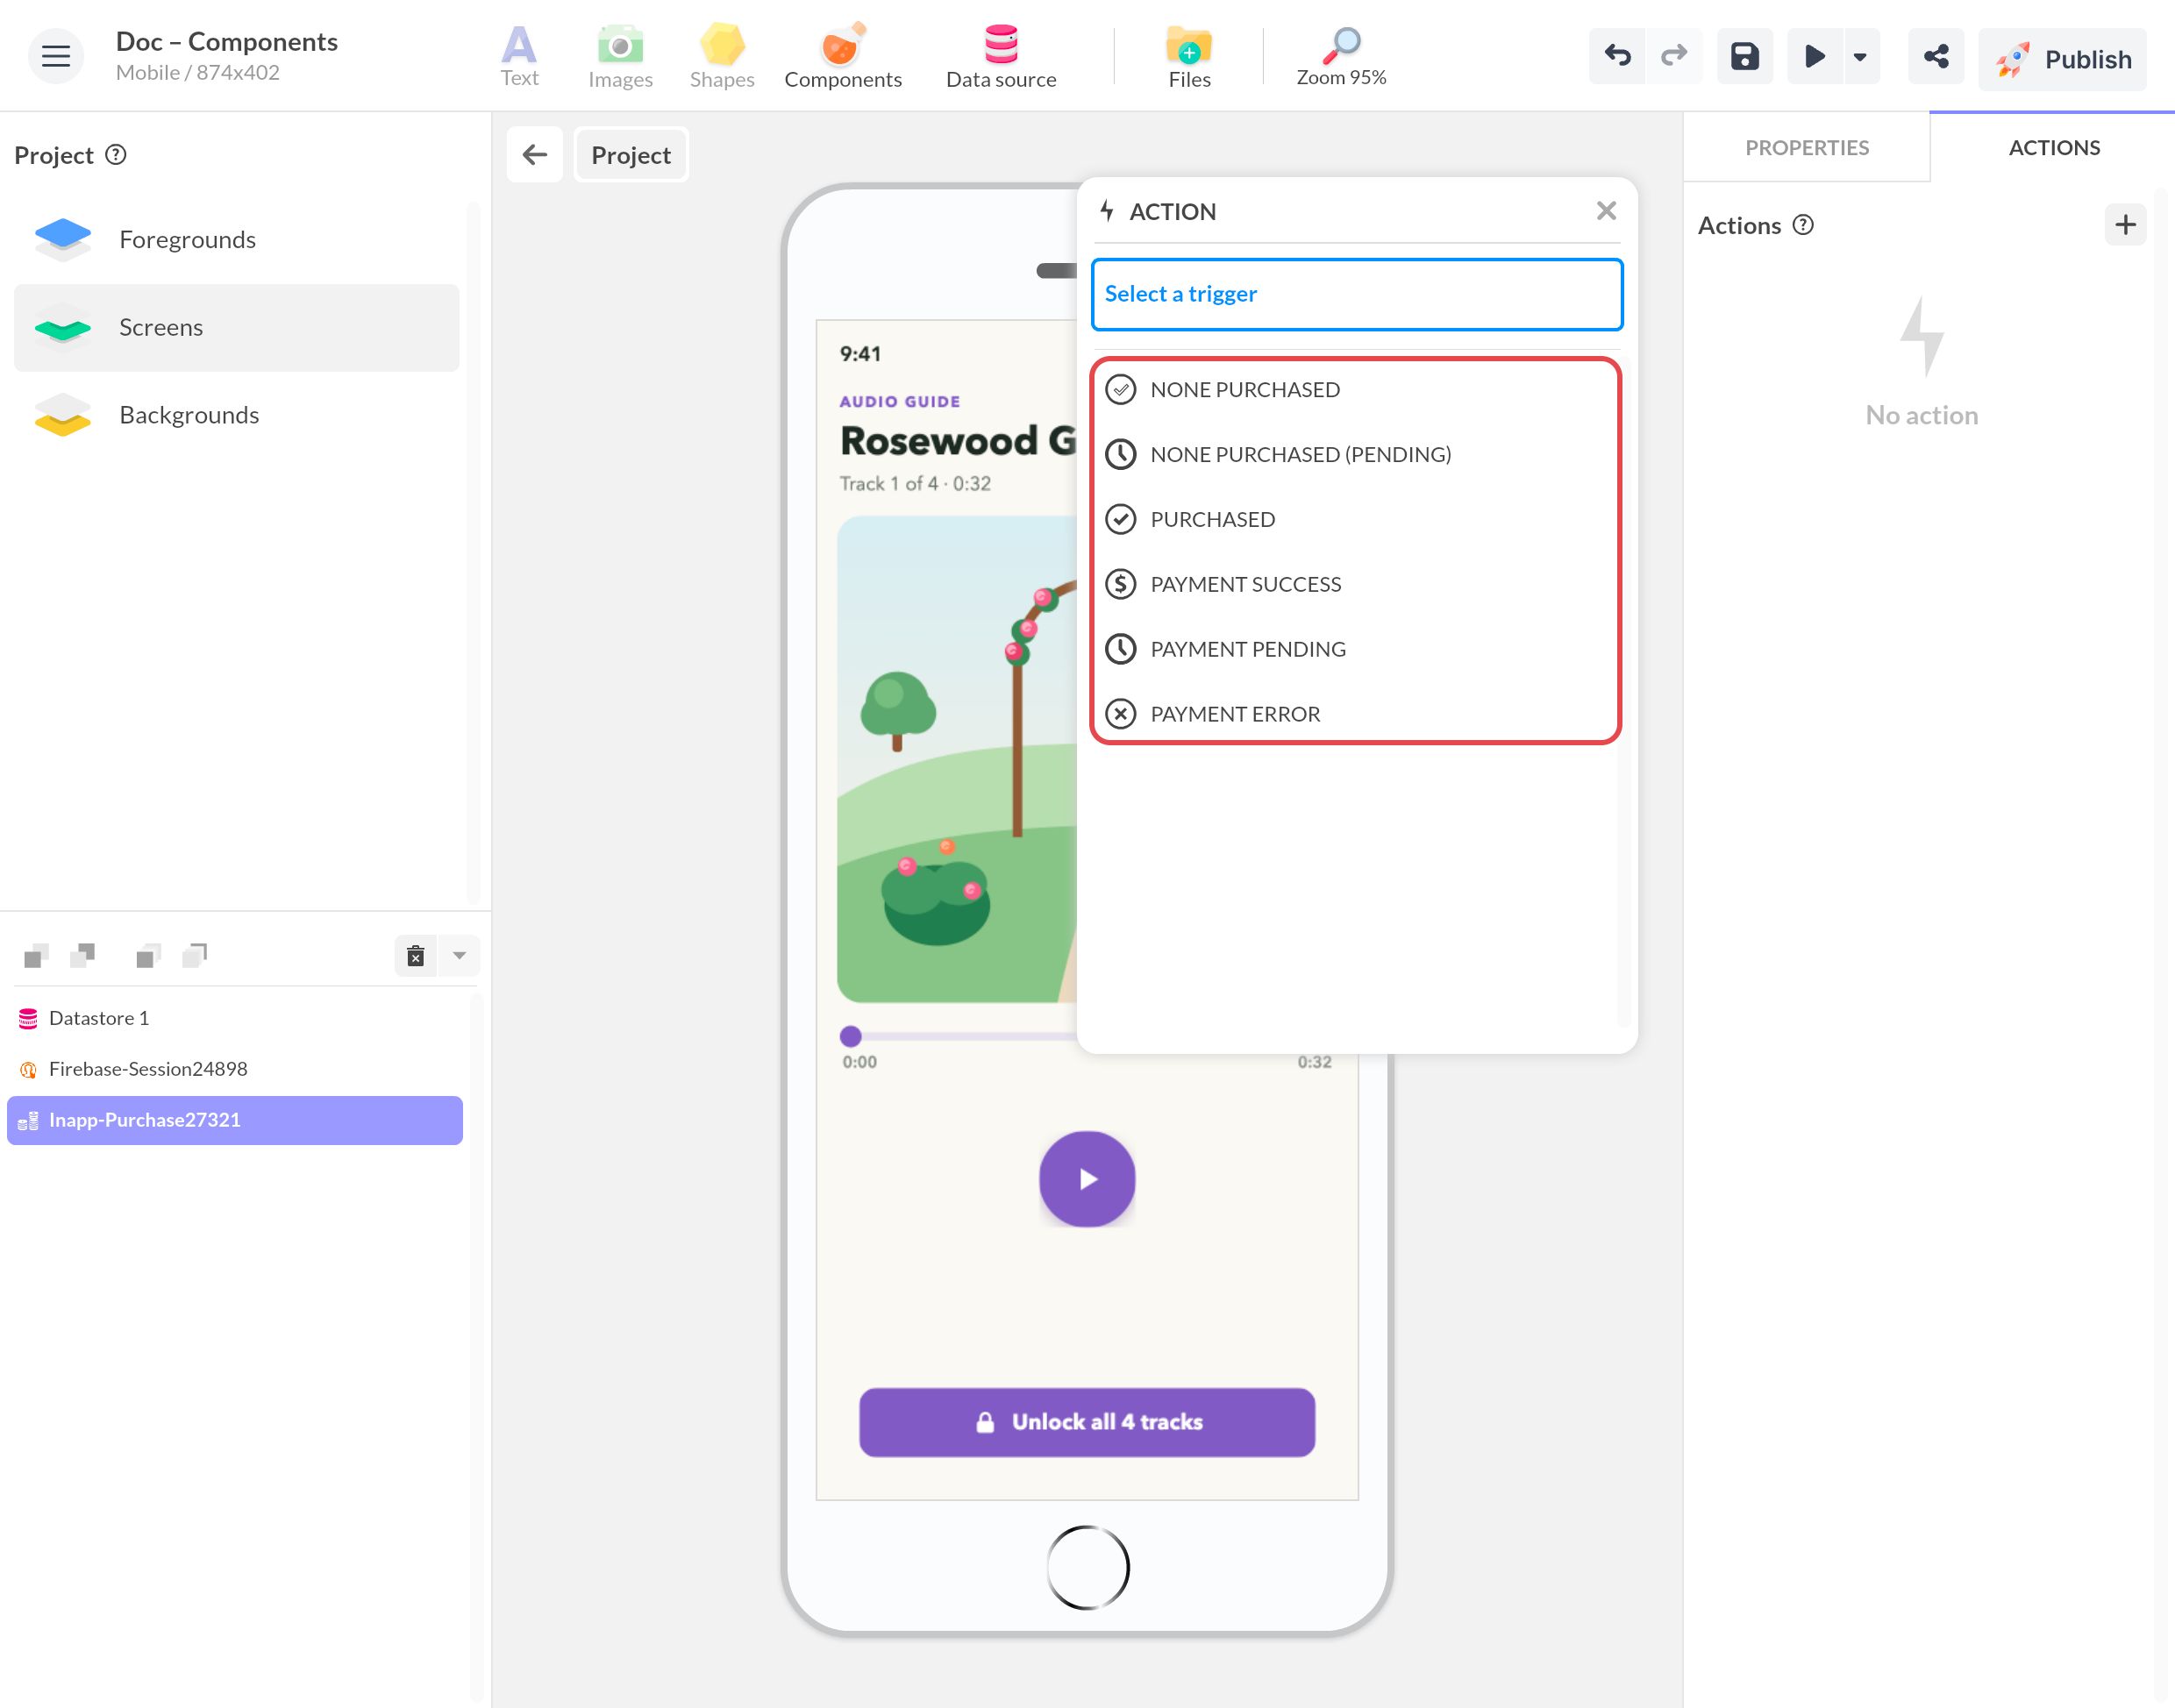This screenshot has height=1708, width=2175.
Task: Choose the NONE PURCHASED trigger
Action: point(1355,390)
